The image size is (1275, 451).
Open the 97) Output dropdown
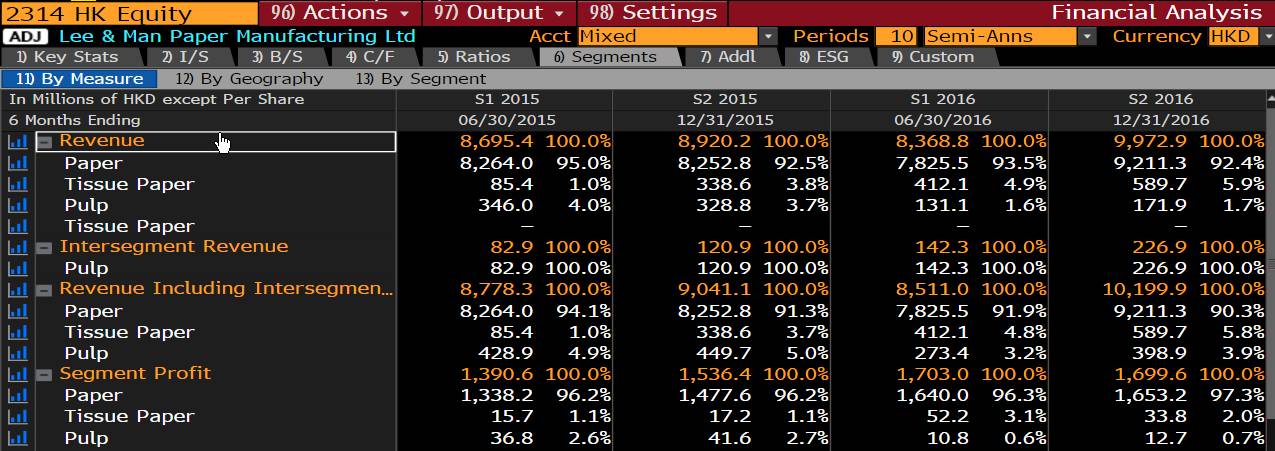500,13
